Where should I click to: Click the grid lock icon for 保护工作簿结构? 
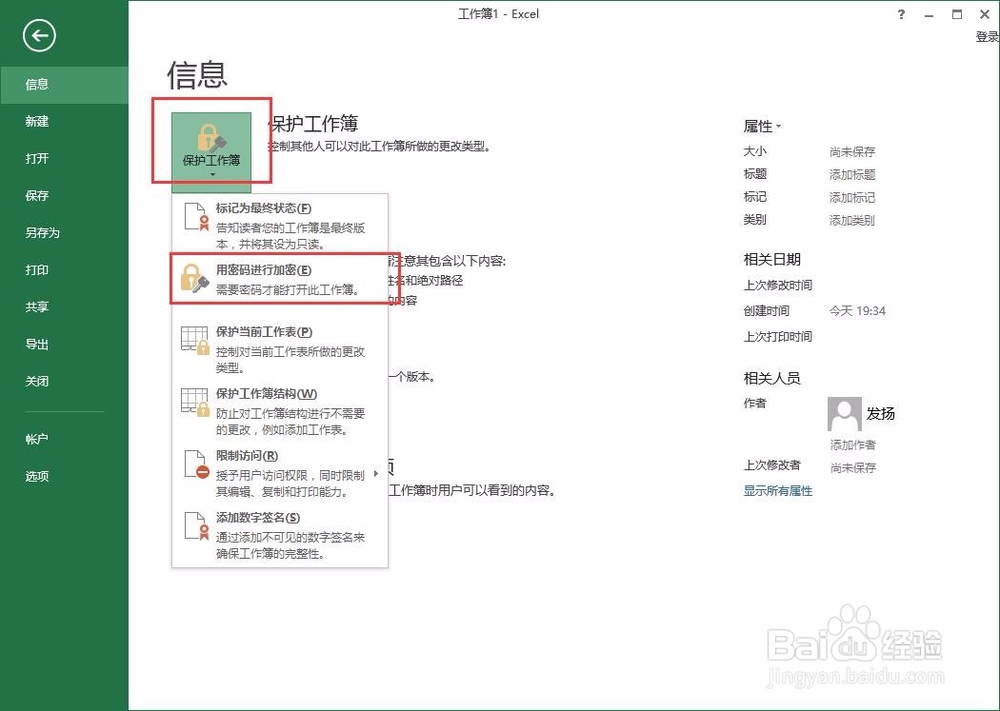pos(195,402)
